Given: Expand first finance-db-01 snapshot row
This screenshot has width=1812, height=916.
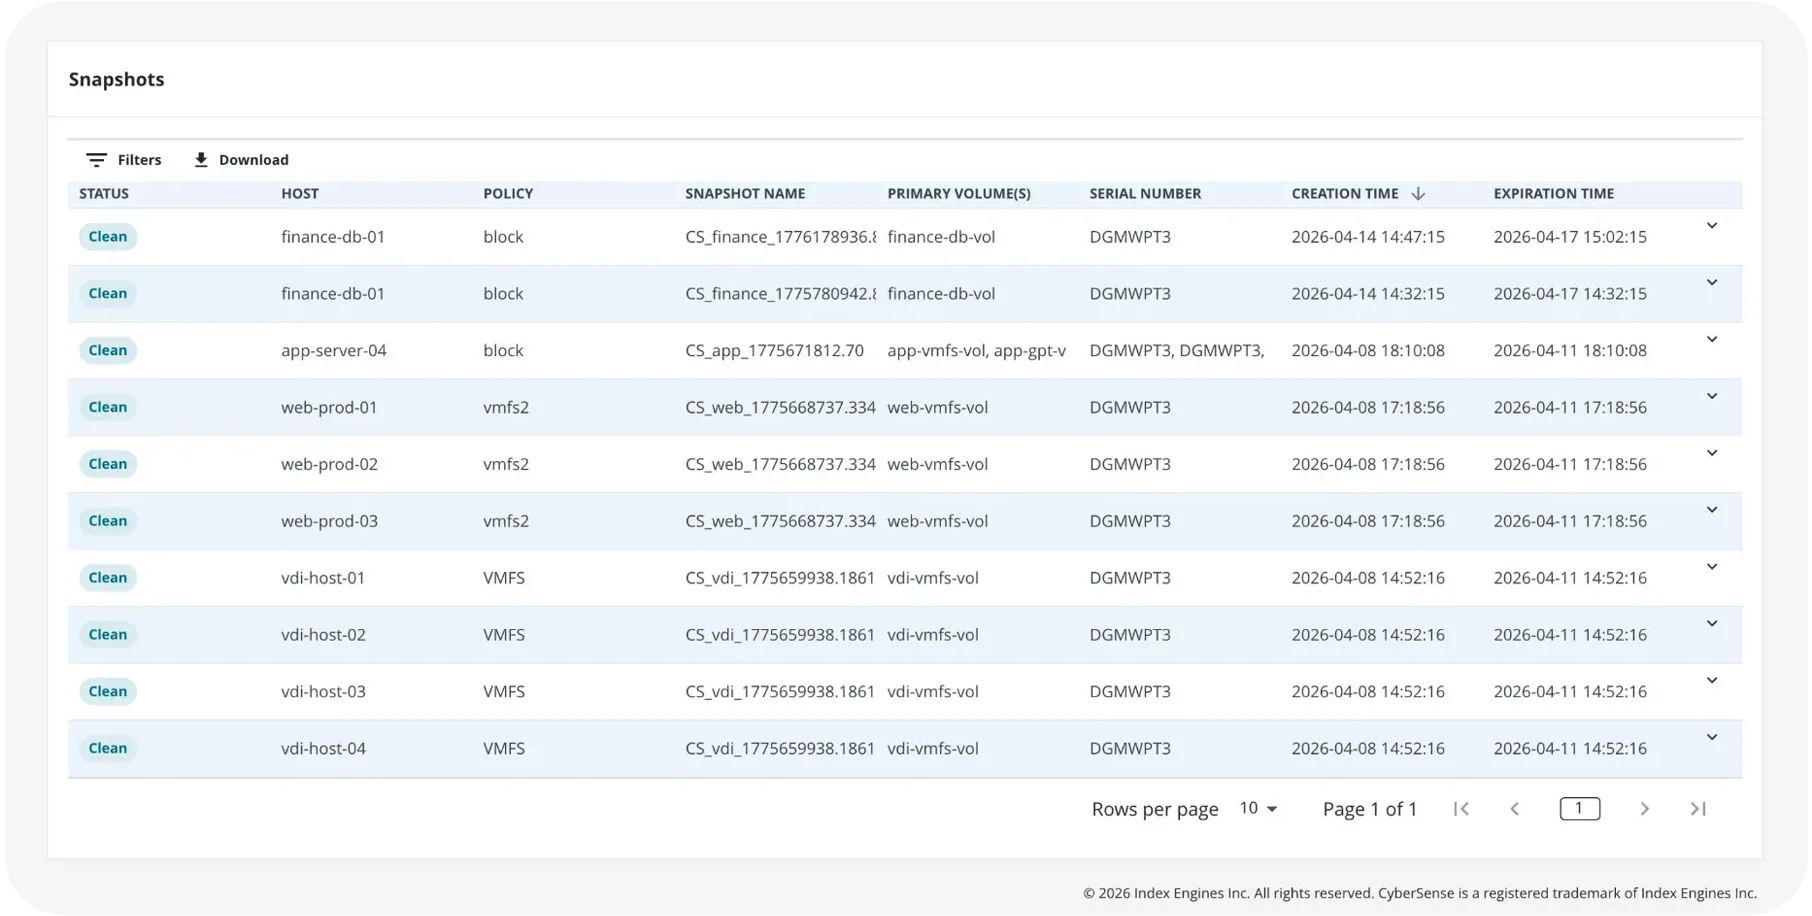Looking at the screenshot, I should [1712, 226].
